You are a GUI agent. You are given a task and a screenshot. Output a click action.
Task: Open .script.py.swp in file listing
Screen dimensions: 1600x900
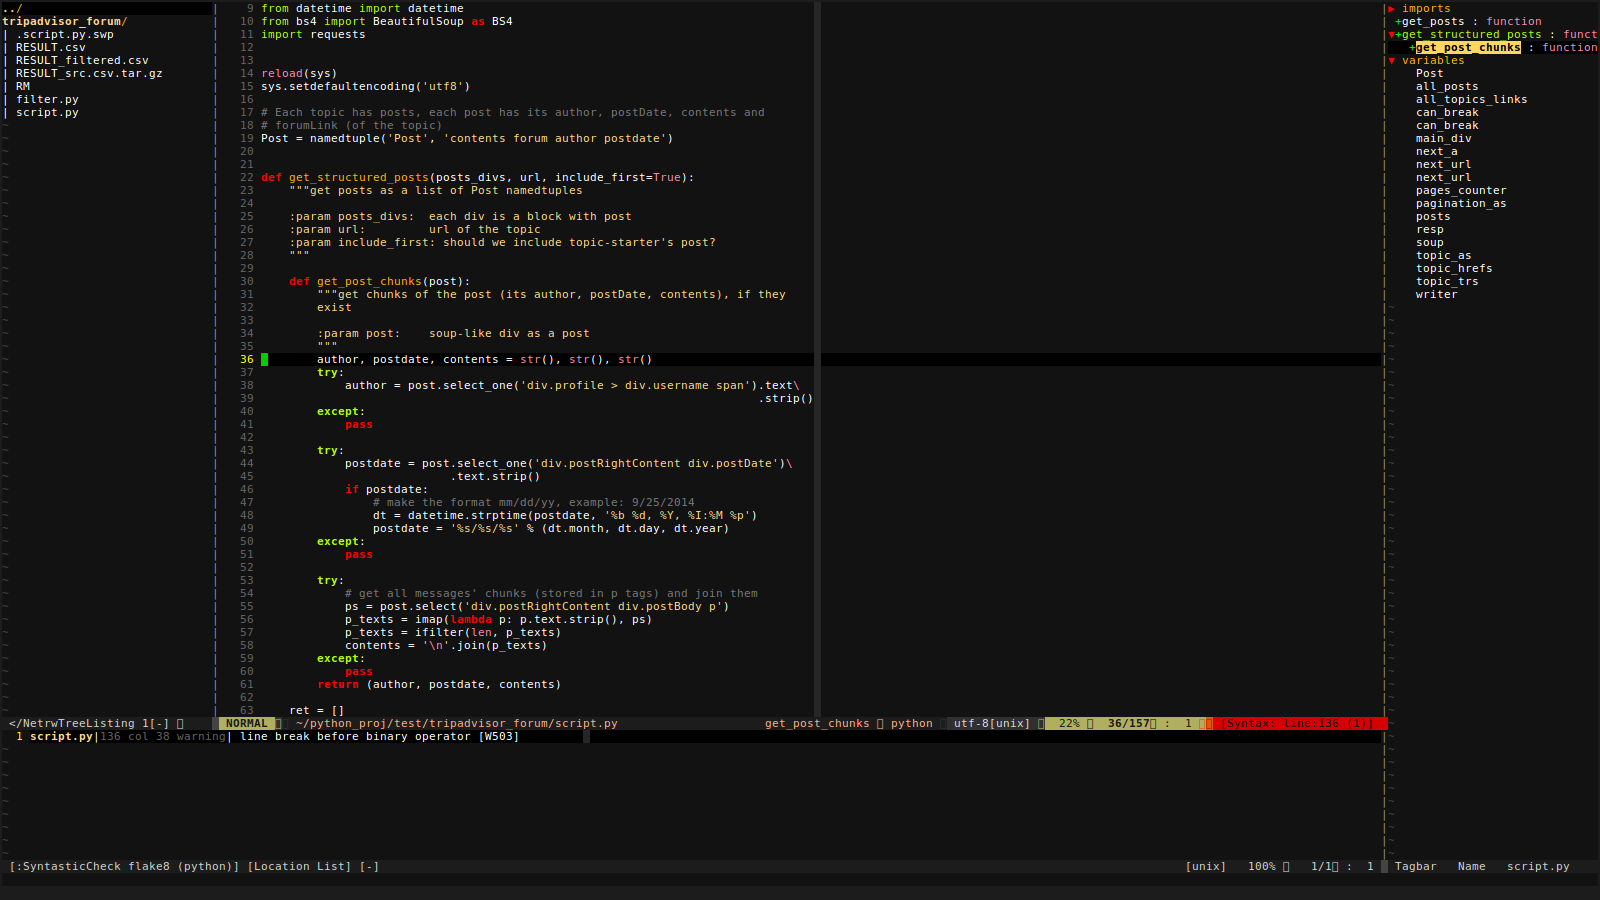[x=65, y=34]
